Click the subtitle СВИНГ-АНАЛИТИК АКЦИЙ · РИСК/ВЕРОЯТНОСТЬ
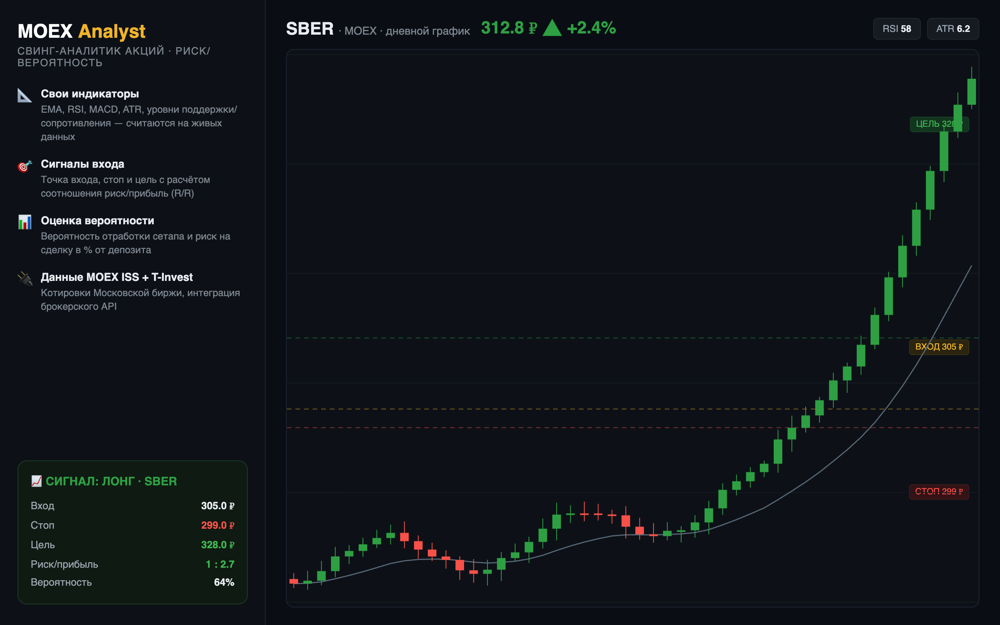The image size is (1000, 625). click(x=114, y=57)
